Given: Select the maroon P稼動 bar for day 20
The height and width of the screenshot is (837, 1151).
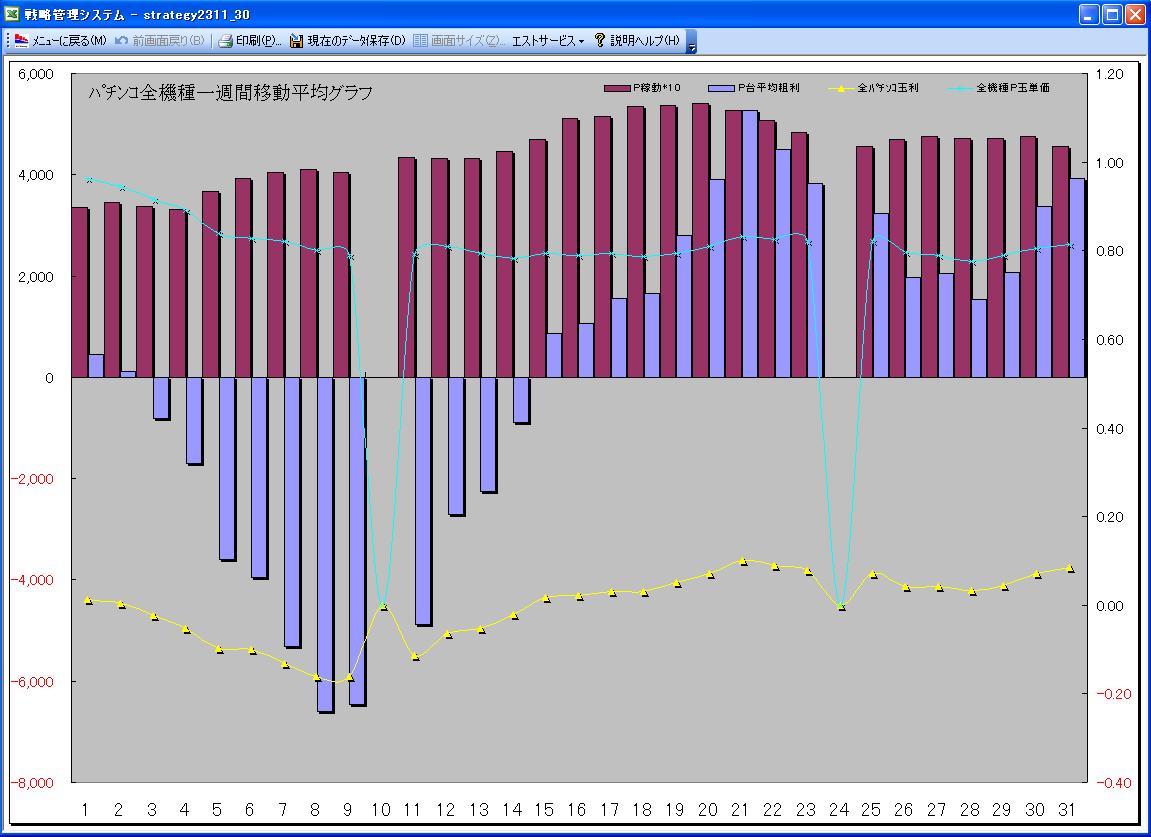Looking at the screenshot, I should [701, 240].
